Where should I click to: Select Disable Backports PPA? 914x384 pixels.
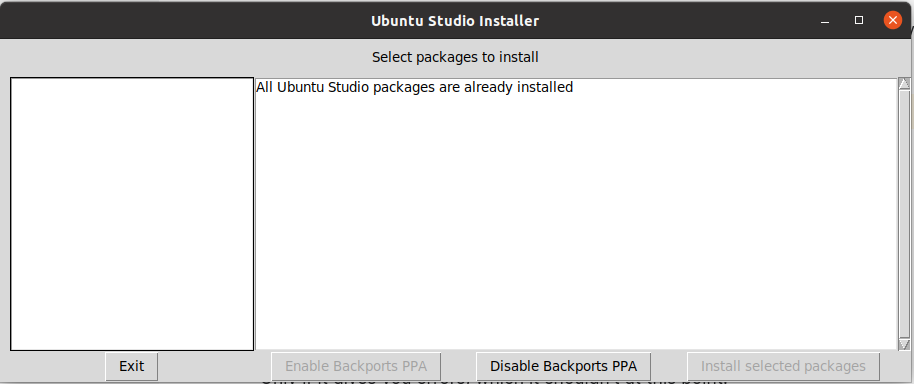click(563, 367)
